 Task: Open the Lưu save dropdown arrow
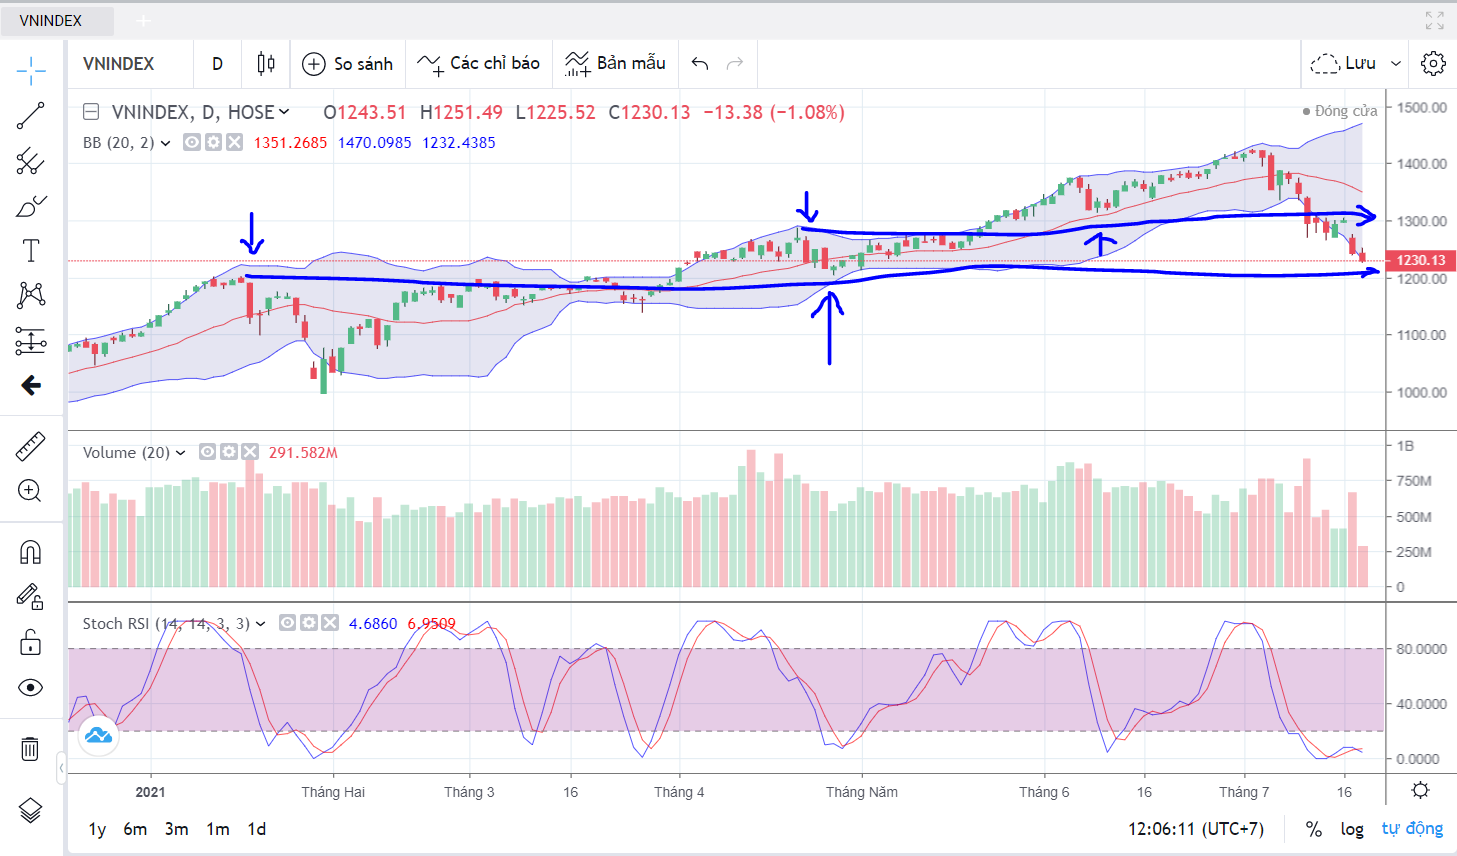1396,64
